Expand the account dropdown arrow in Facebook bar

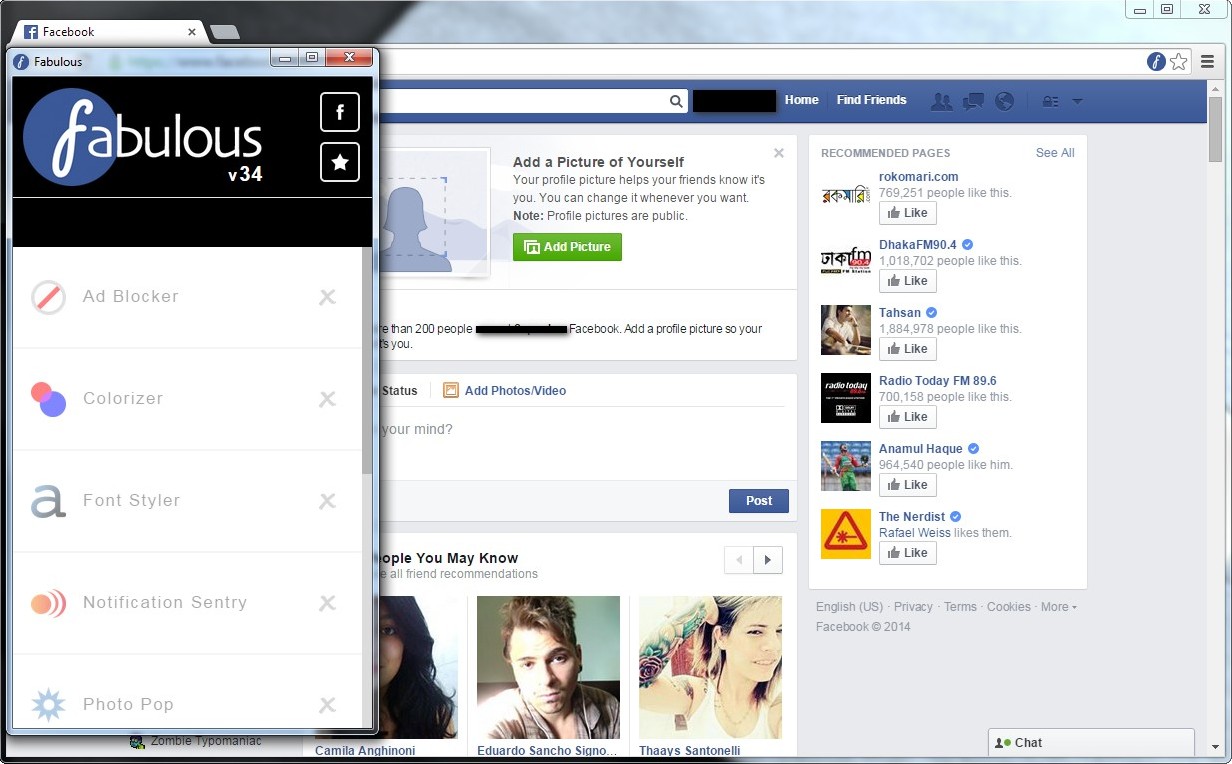tap(1077, 101)
